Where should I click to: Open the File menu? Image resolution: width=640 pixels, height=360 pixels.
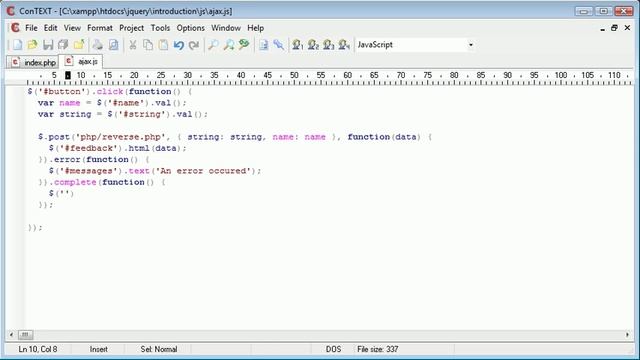coord(31,28)
